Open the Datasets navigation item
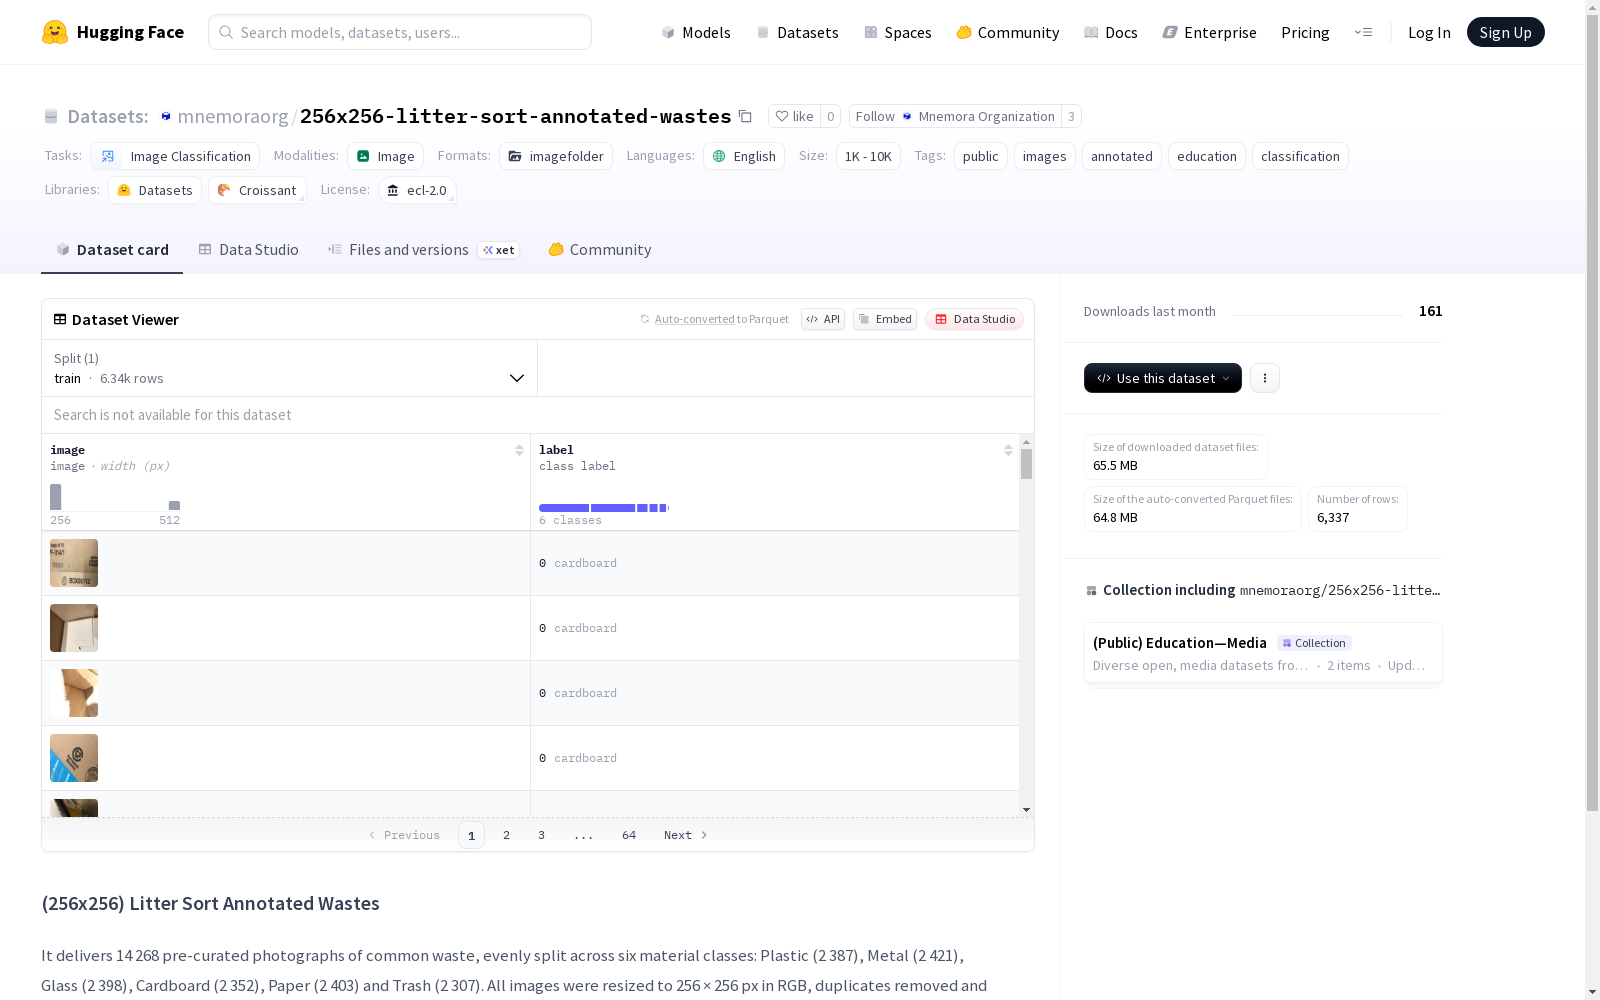 tap(797, 32)
